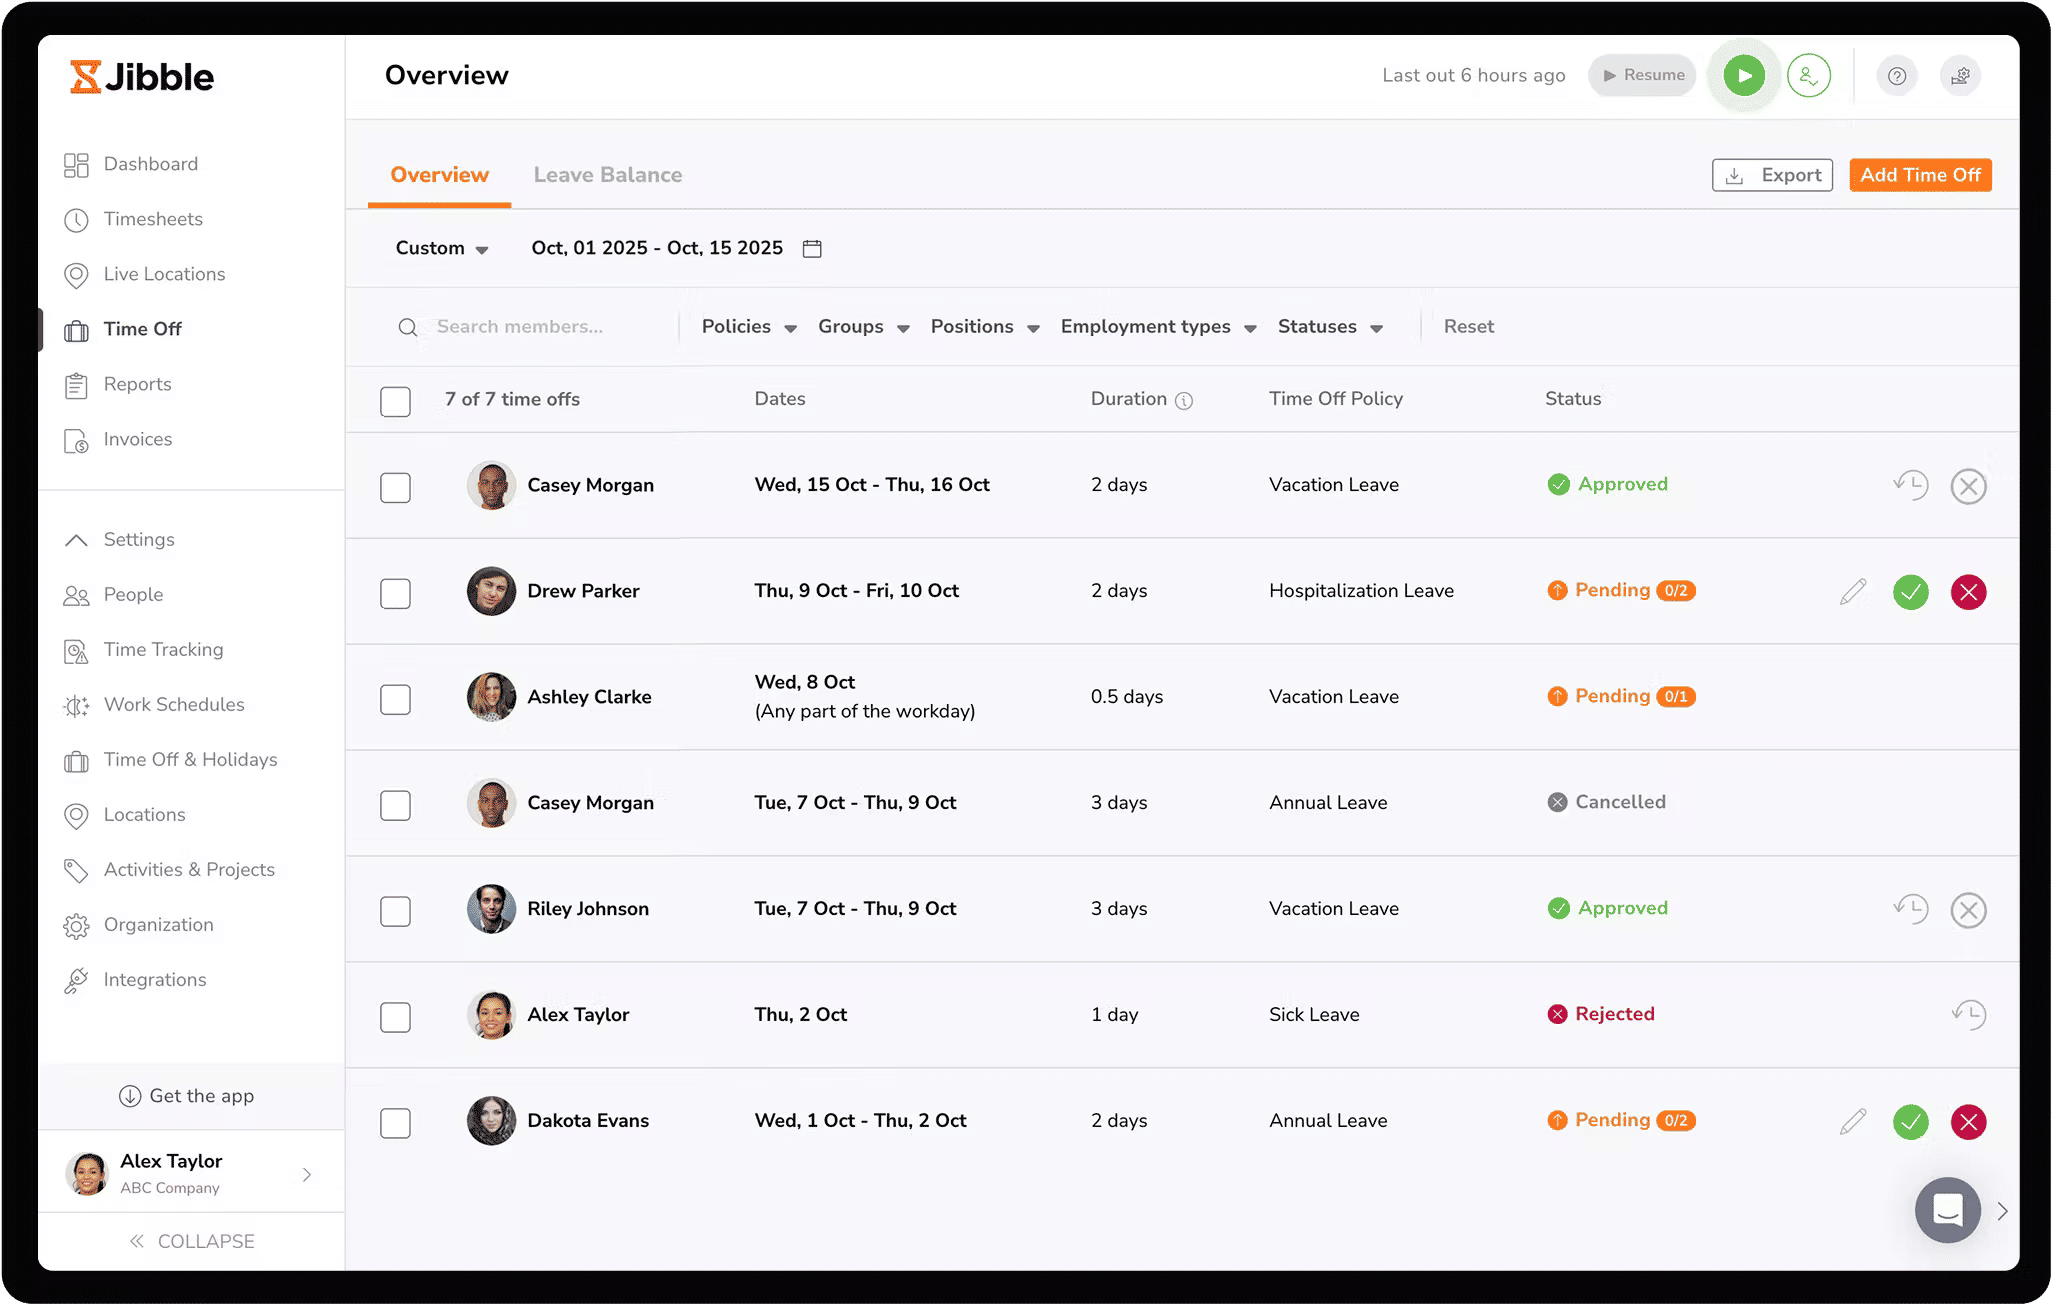2053x1306 pixels.
Task: Select the checkbox for Ashley Clarke's row
Action: (x=395, y=698)
